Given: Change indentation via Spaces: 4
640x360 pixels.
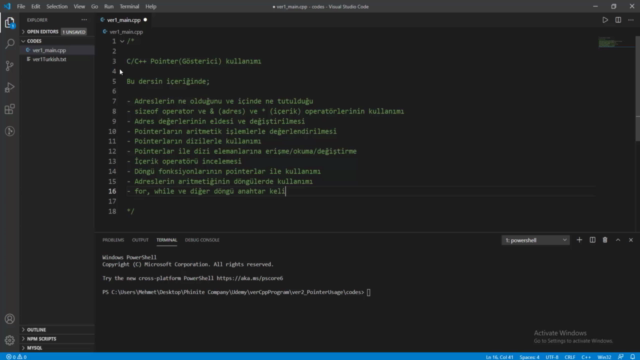Looking at the screenshot, I should tap(529, 357).
